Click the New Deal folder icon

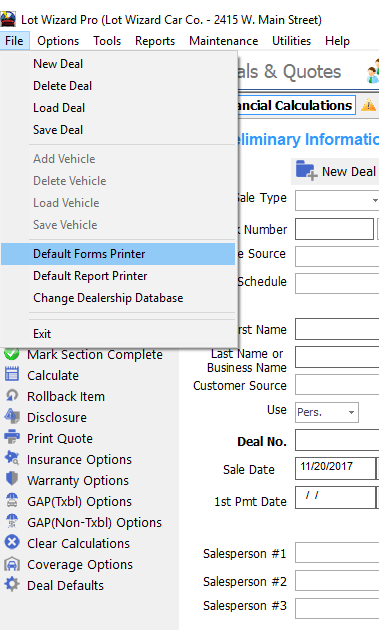pyautogui.click(x=307, y=171)
